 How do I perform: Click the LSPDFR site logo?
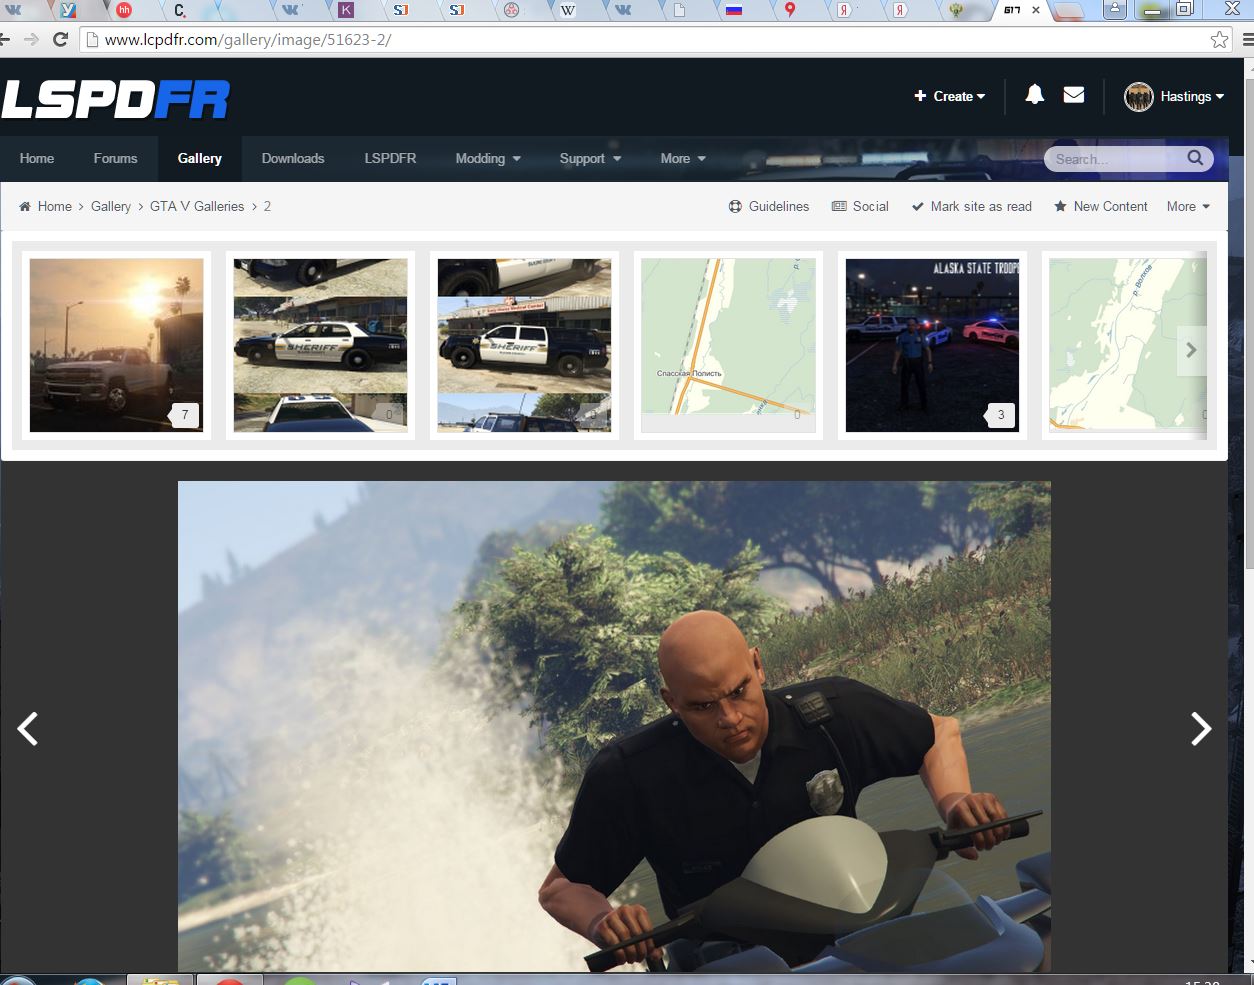pyautogui.click(x=116, y=99)
